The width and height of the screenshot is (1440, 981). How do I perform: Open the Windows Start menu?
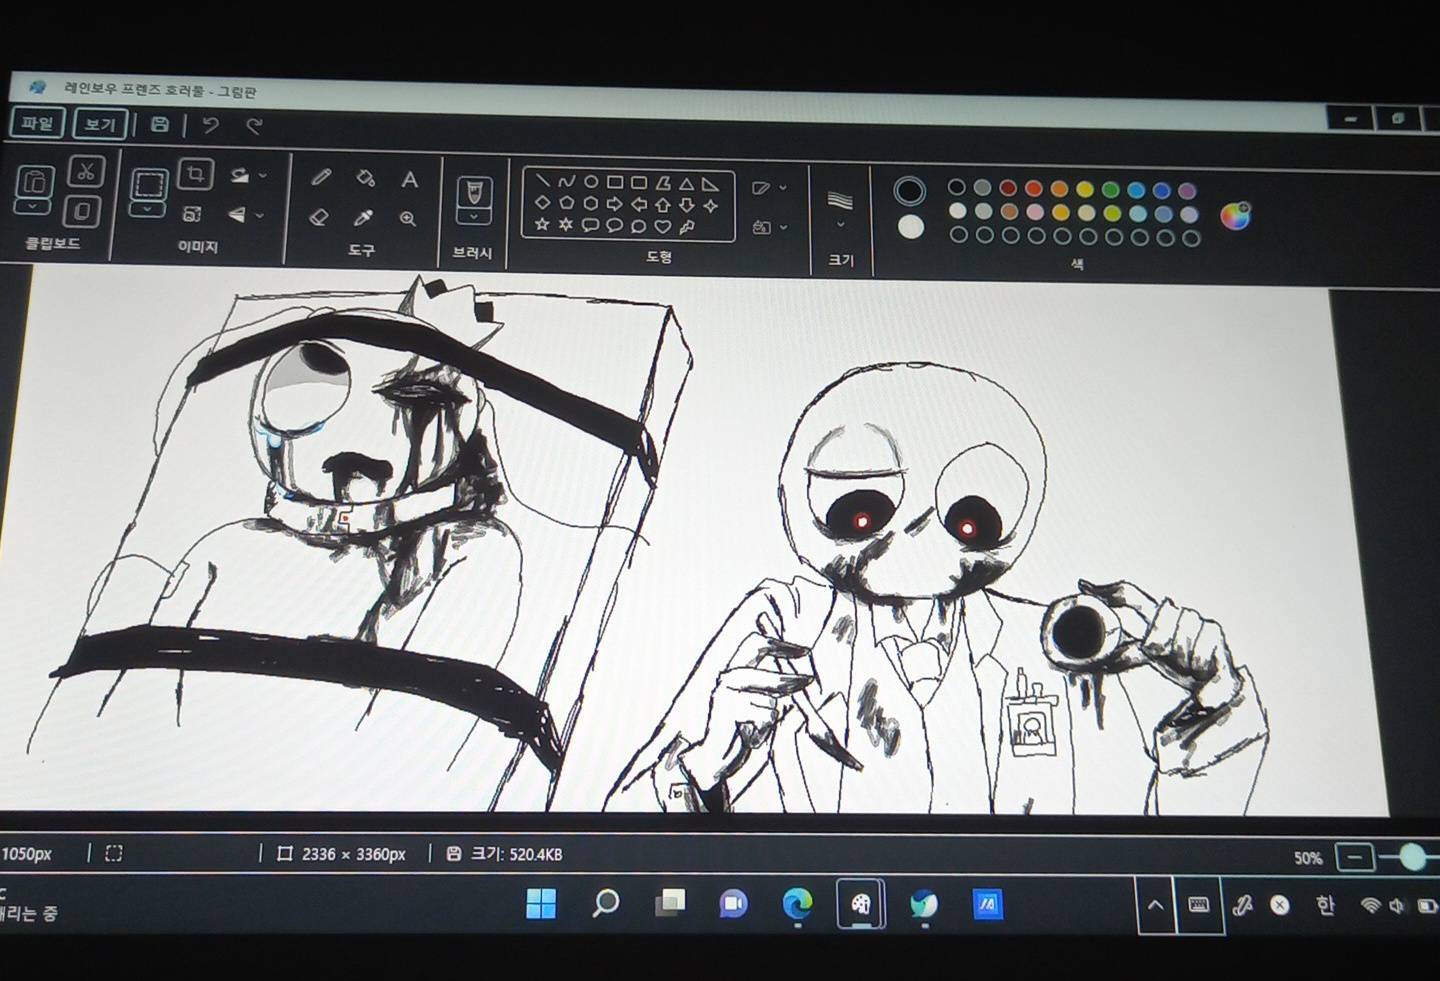coord(541,904)
